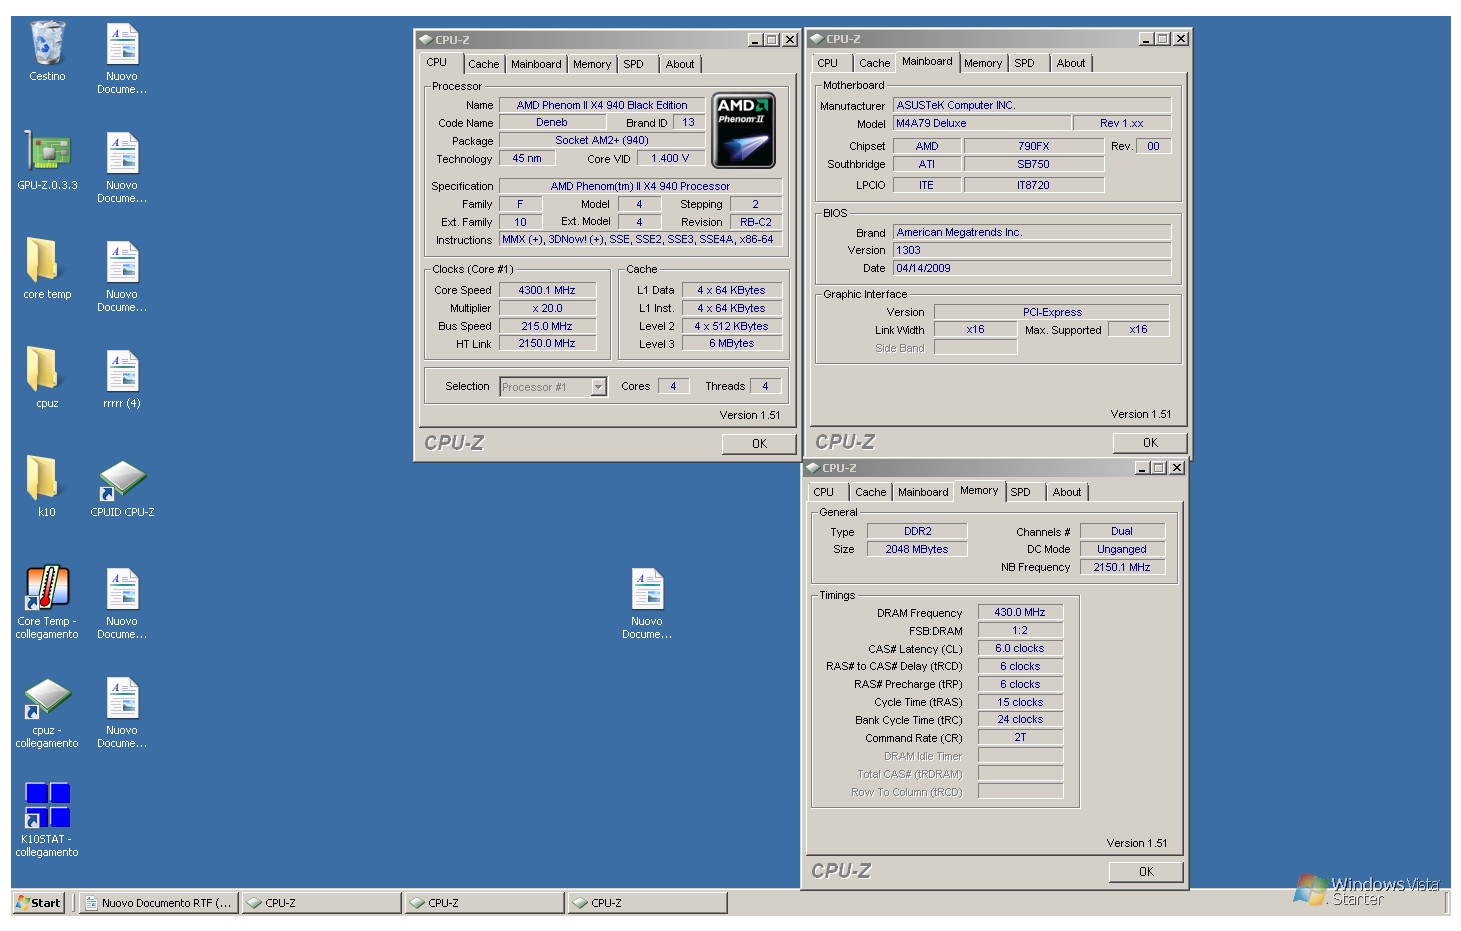Open SPD tab in Mainboard window

click(x=1024, y=63)
